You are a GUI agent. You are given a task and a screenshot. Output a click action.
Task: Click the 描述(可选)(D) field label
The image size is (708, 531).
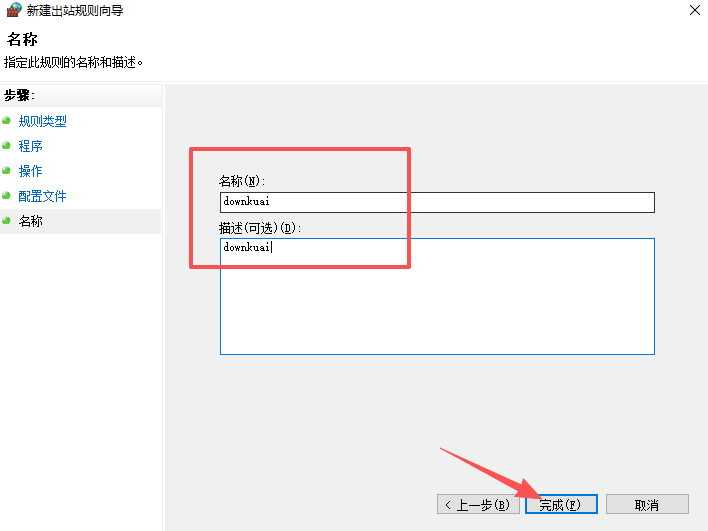coord(260,228)
